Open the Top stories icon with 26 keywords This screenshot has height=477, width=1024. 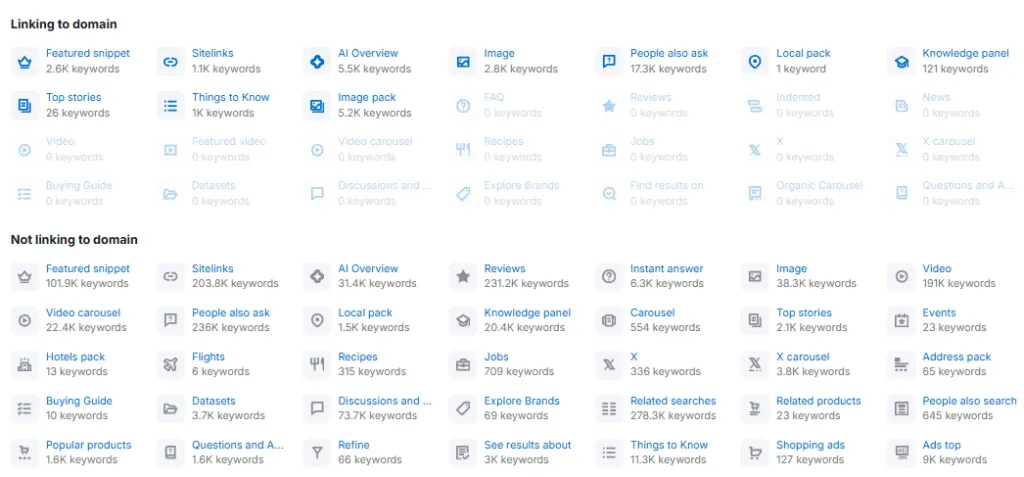(24, 106)
